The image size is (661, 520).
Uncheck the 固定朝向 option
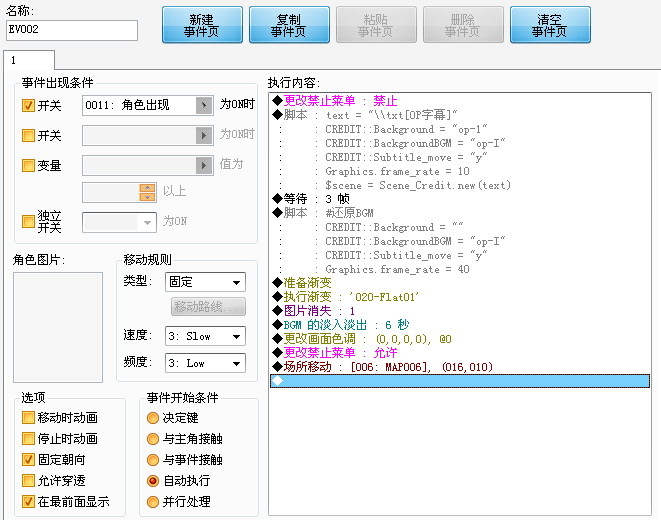(28, 460)
